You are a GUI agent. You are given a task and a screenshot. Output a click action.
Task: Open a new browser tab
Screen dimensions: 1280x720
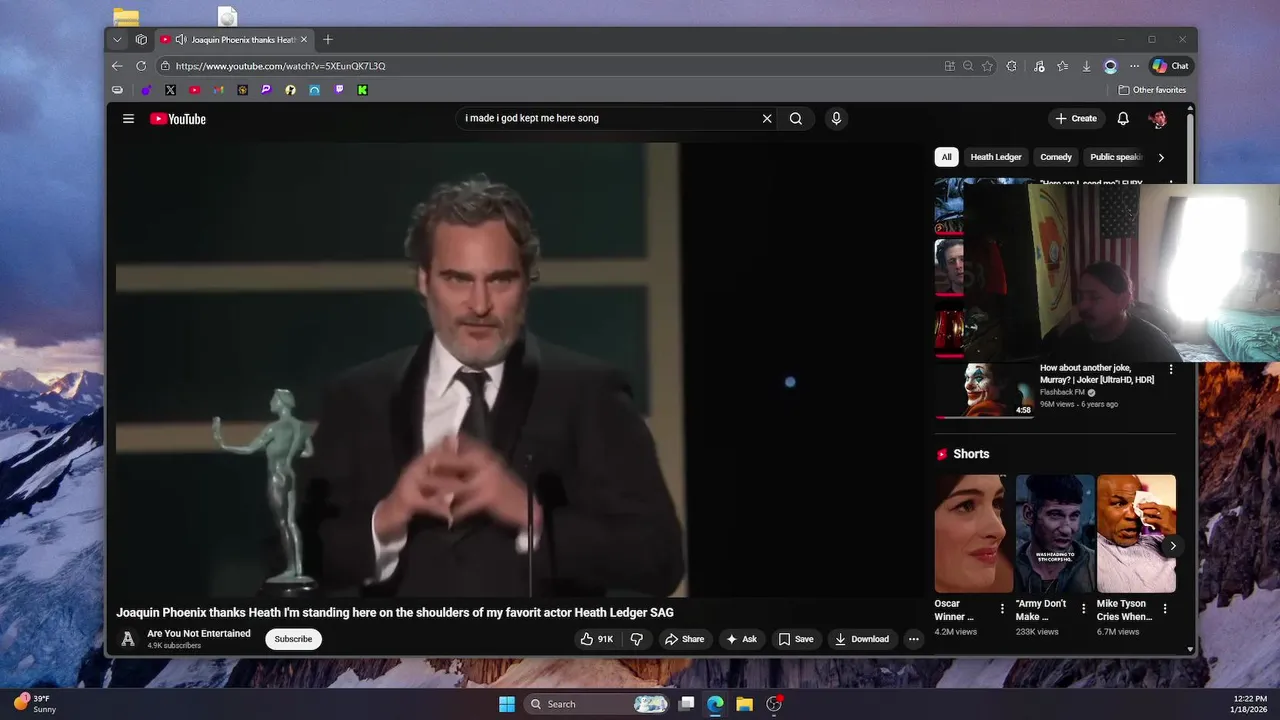pos(328,40)
